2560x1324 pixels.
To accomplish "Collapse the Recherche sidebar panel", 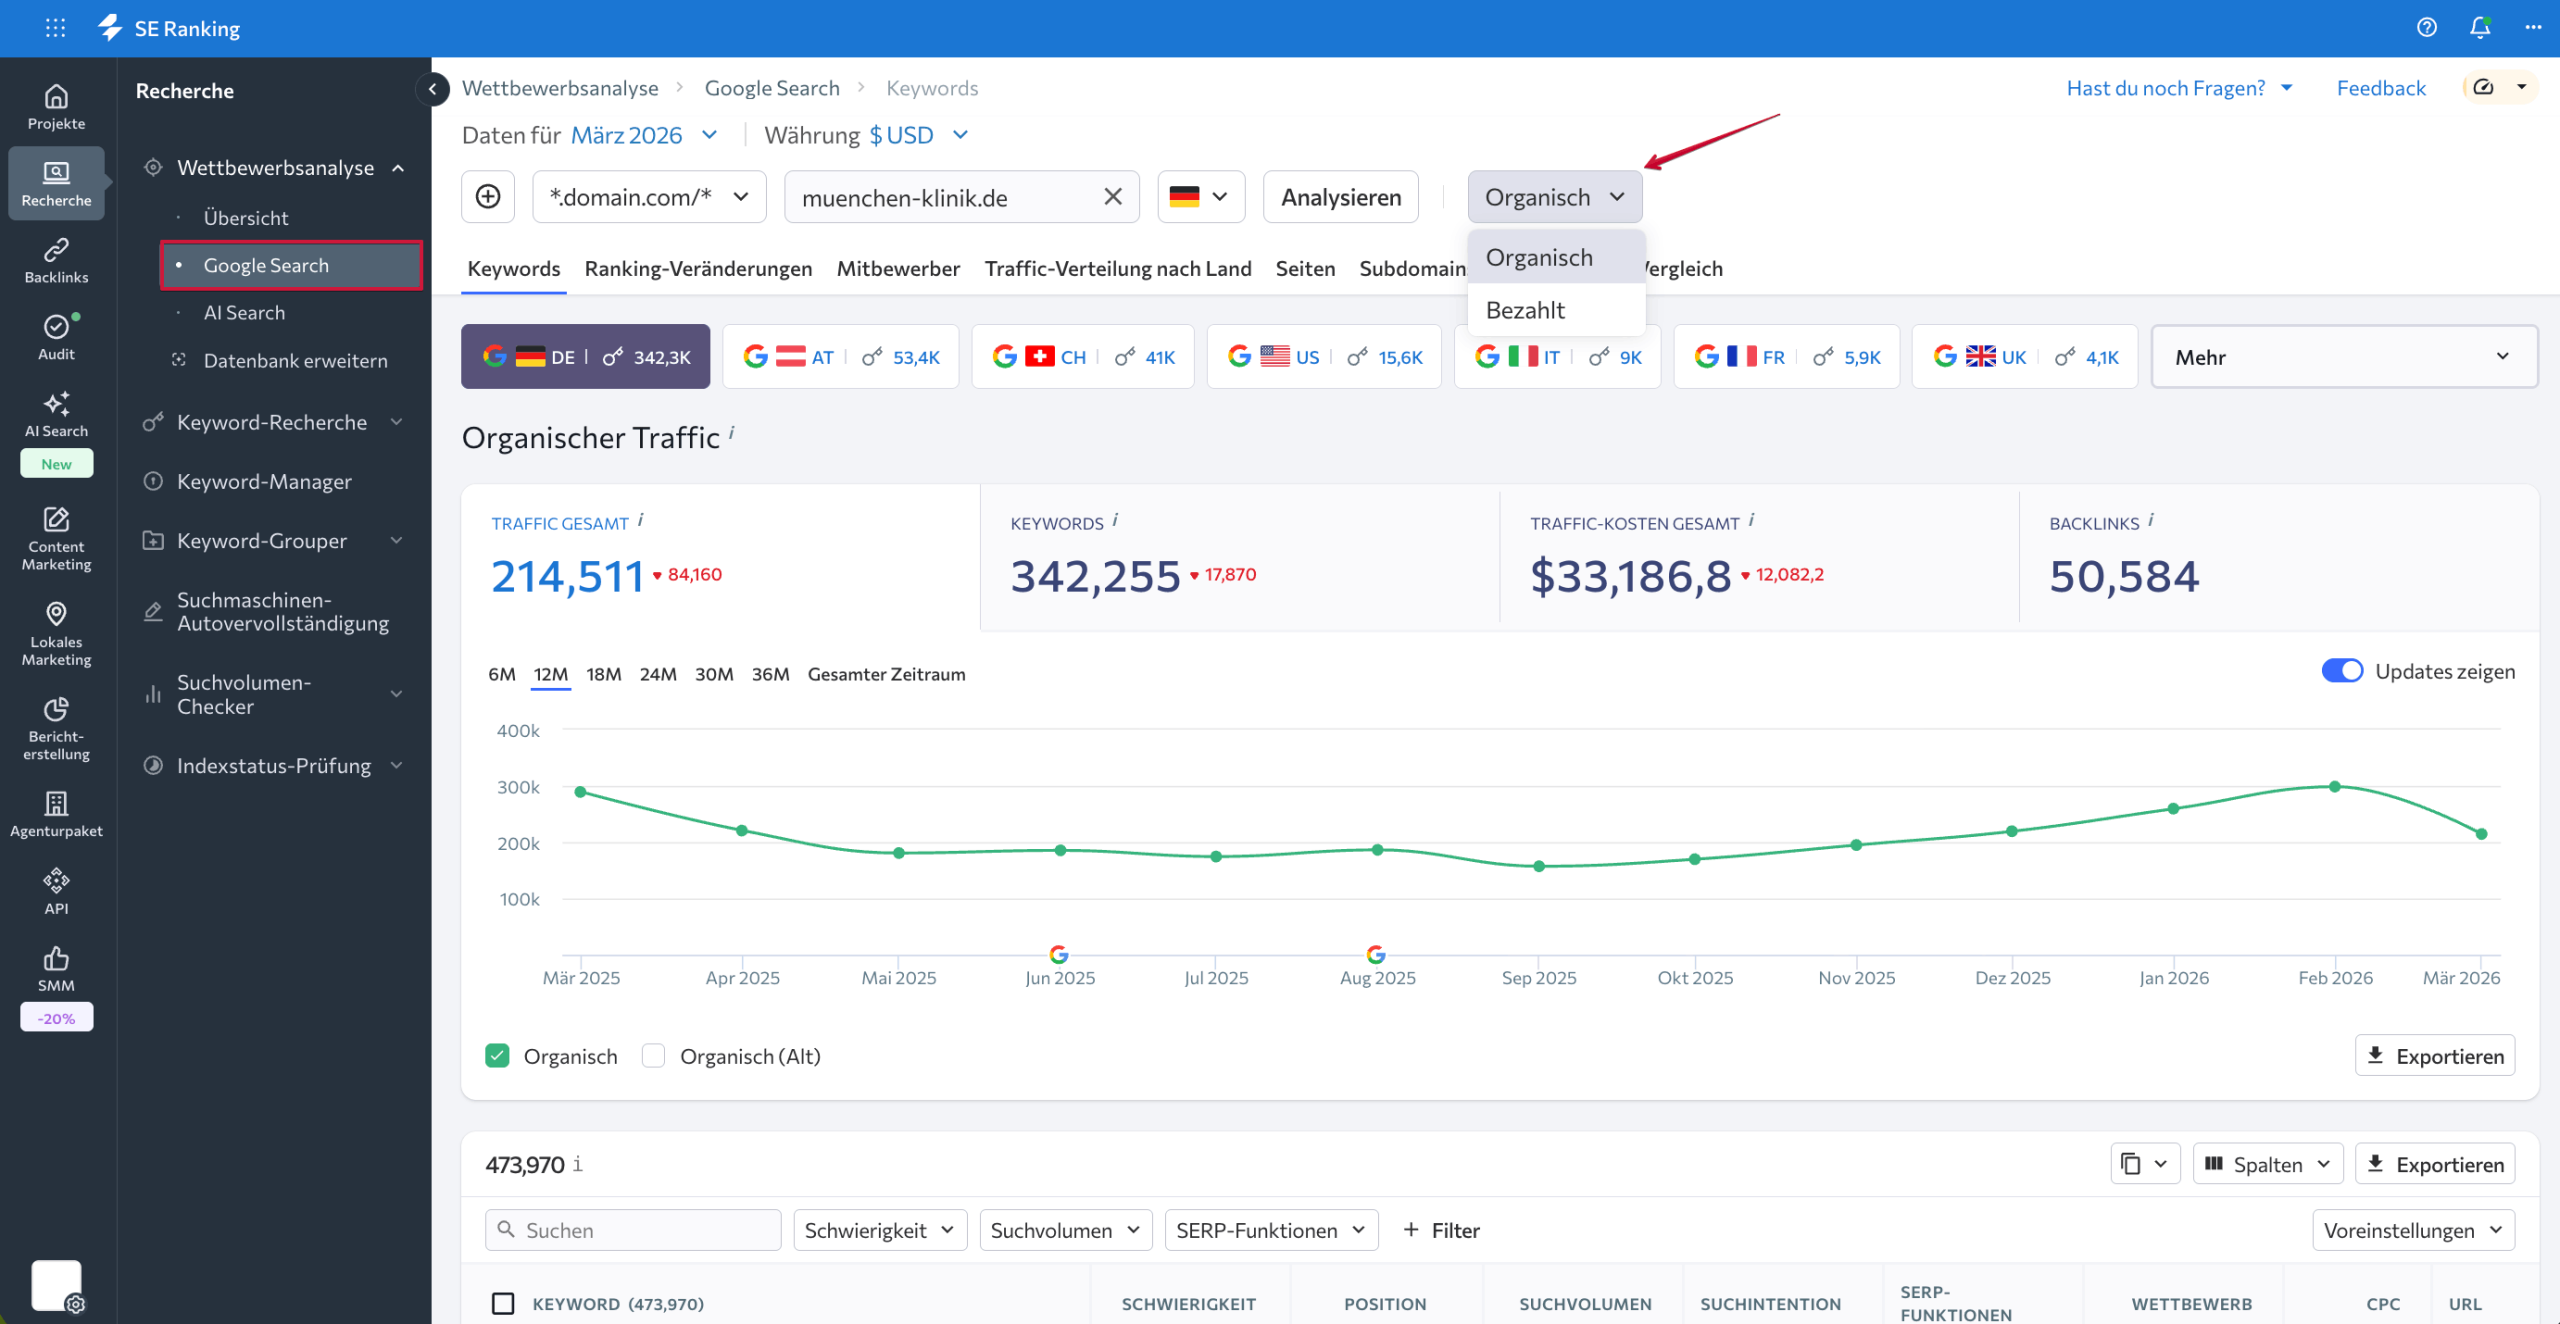I will 432,89.
